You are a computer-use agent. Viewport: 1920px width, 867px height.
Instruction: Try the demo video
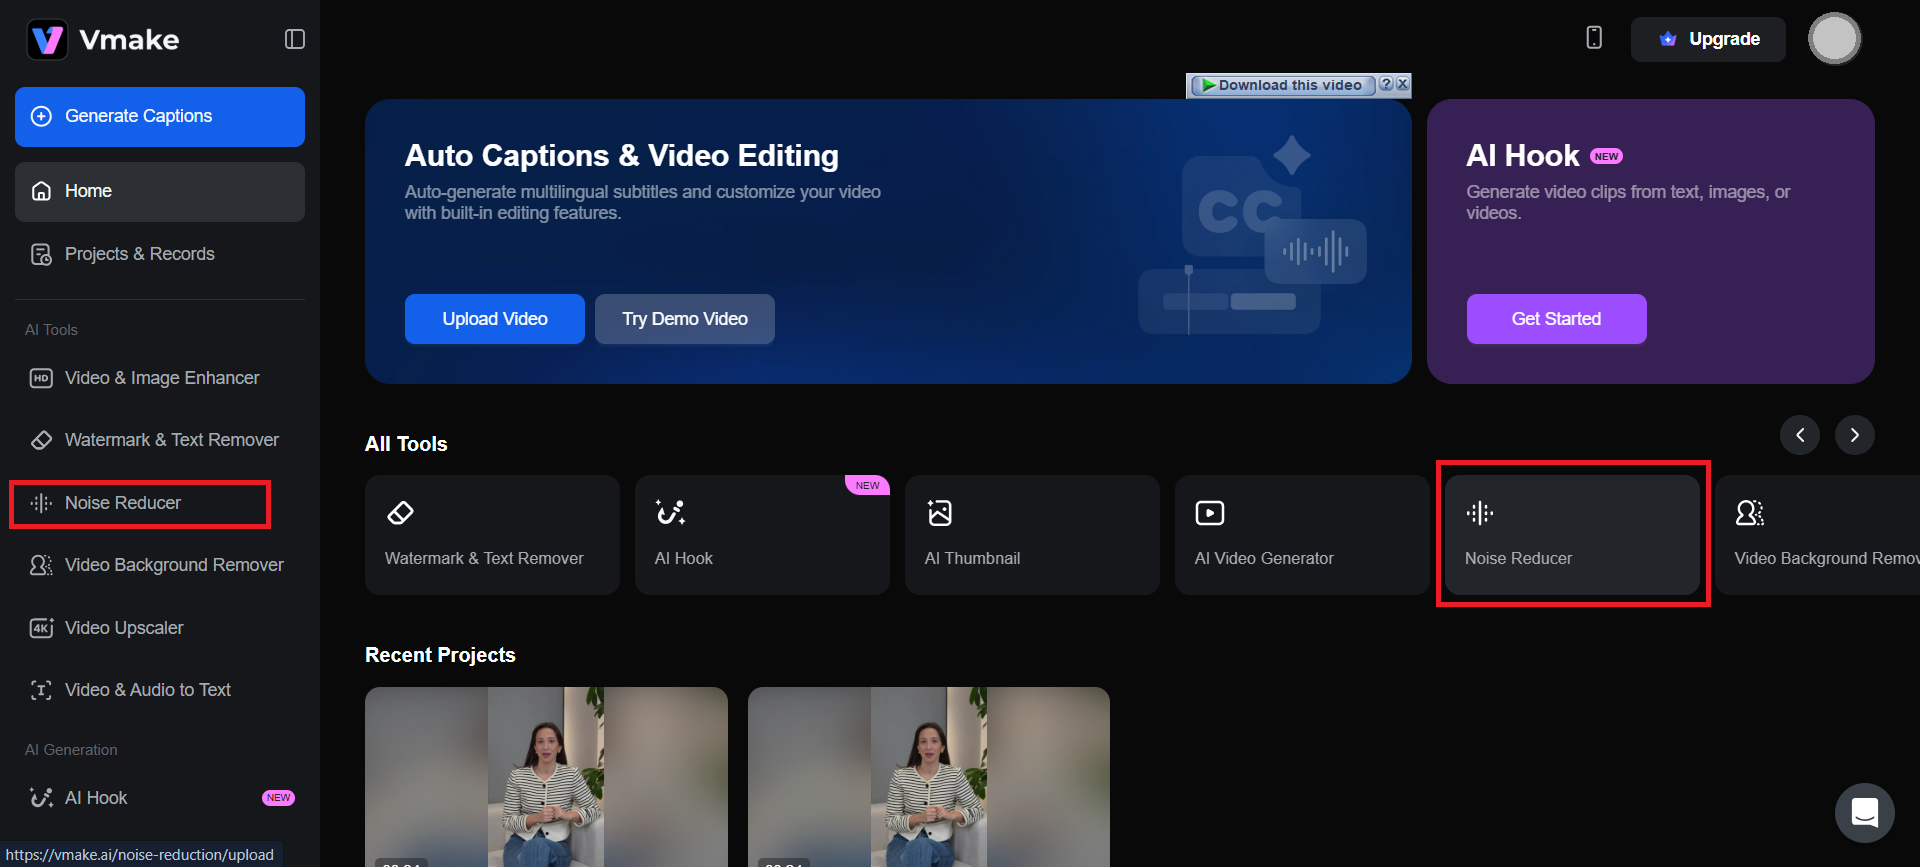(x=684, y=319)
